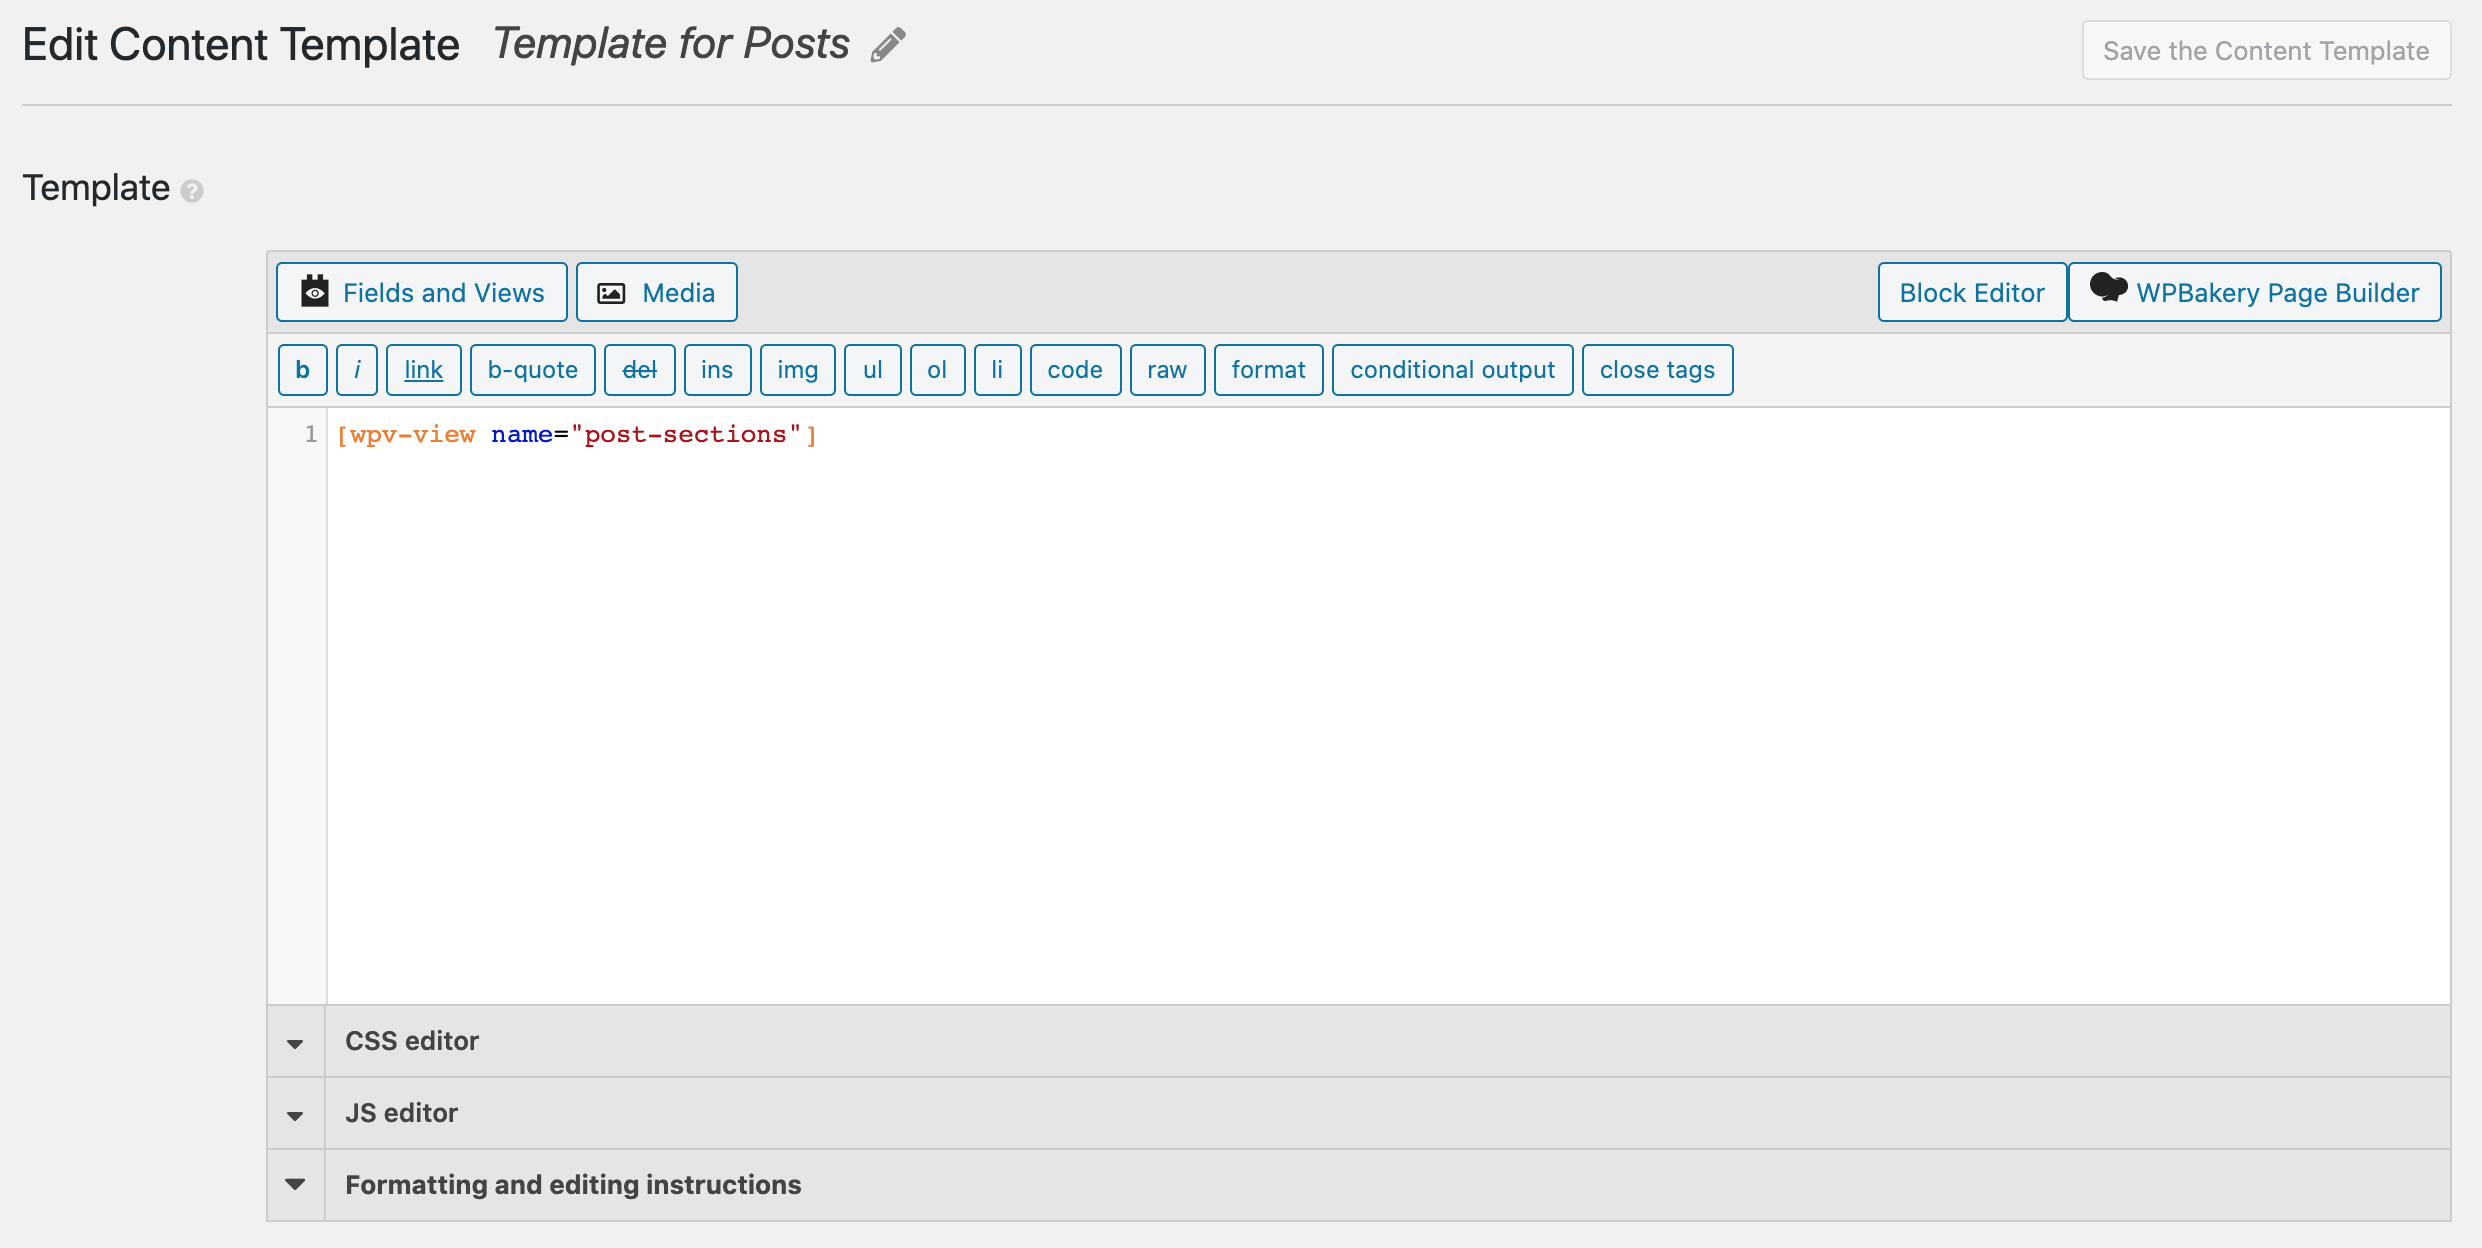
Task: Expand the CSS editor section arrow
Action: tap(295, 1043)
